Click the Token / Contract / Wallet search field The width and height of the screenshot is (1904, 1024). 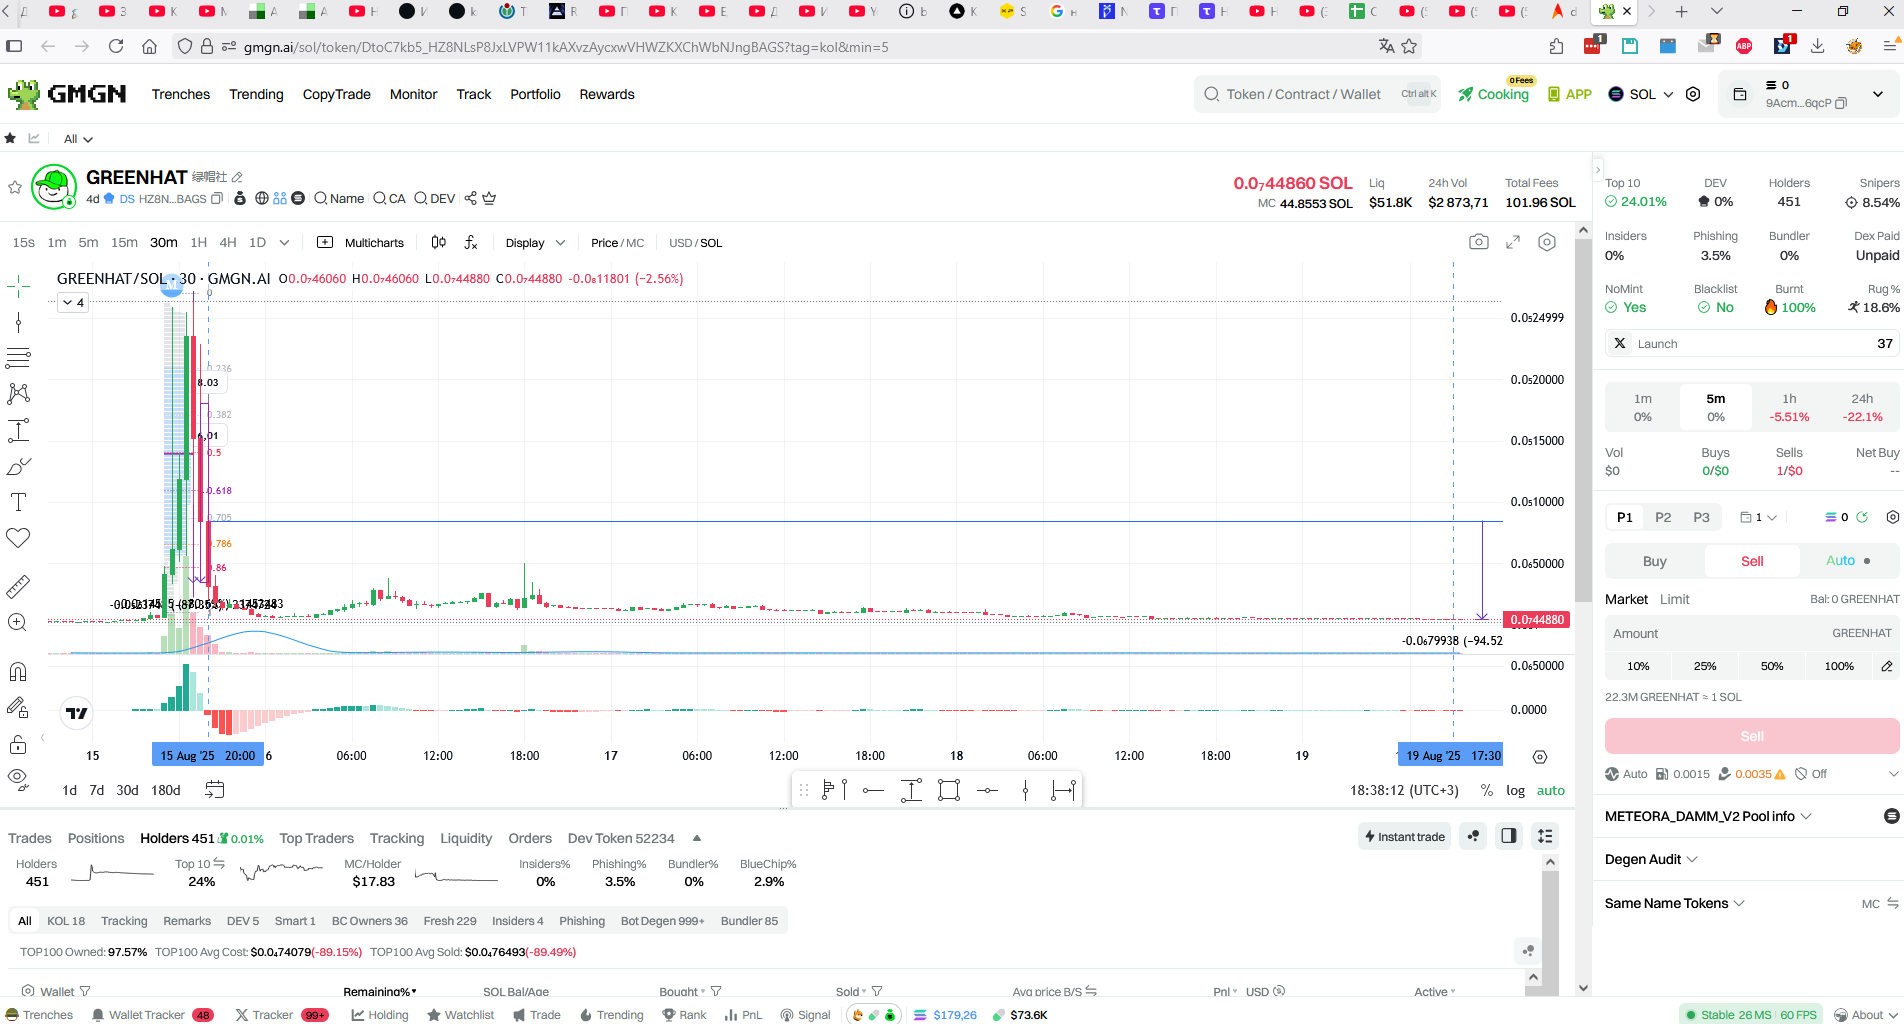1317,94
